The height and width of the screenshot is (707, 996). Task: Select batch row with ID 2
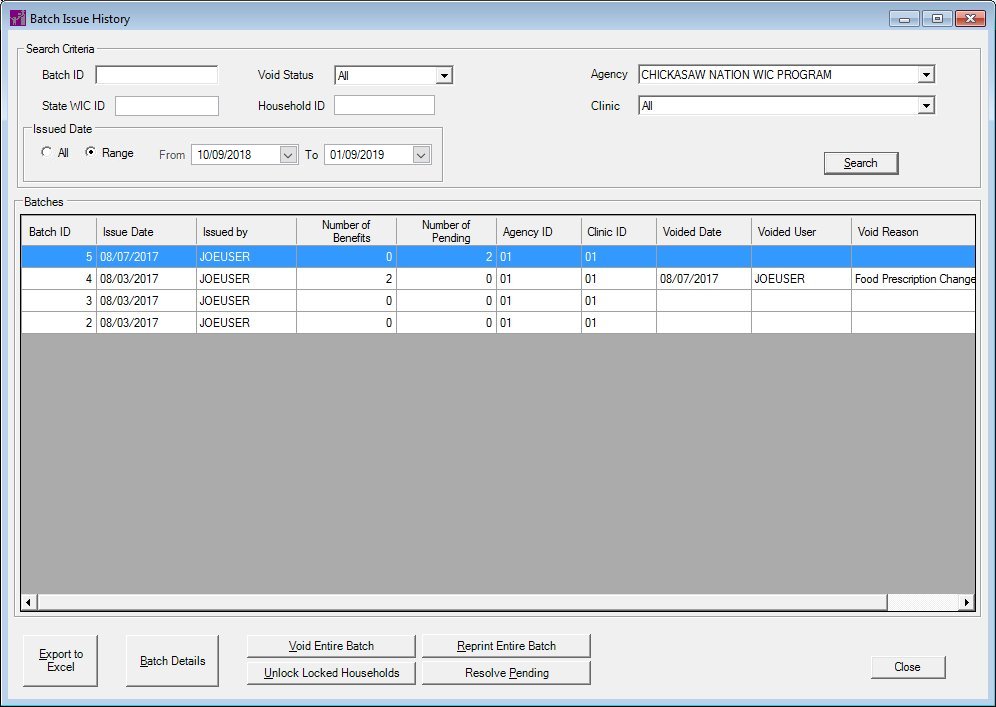tap(498, 323)
